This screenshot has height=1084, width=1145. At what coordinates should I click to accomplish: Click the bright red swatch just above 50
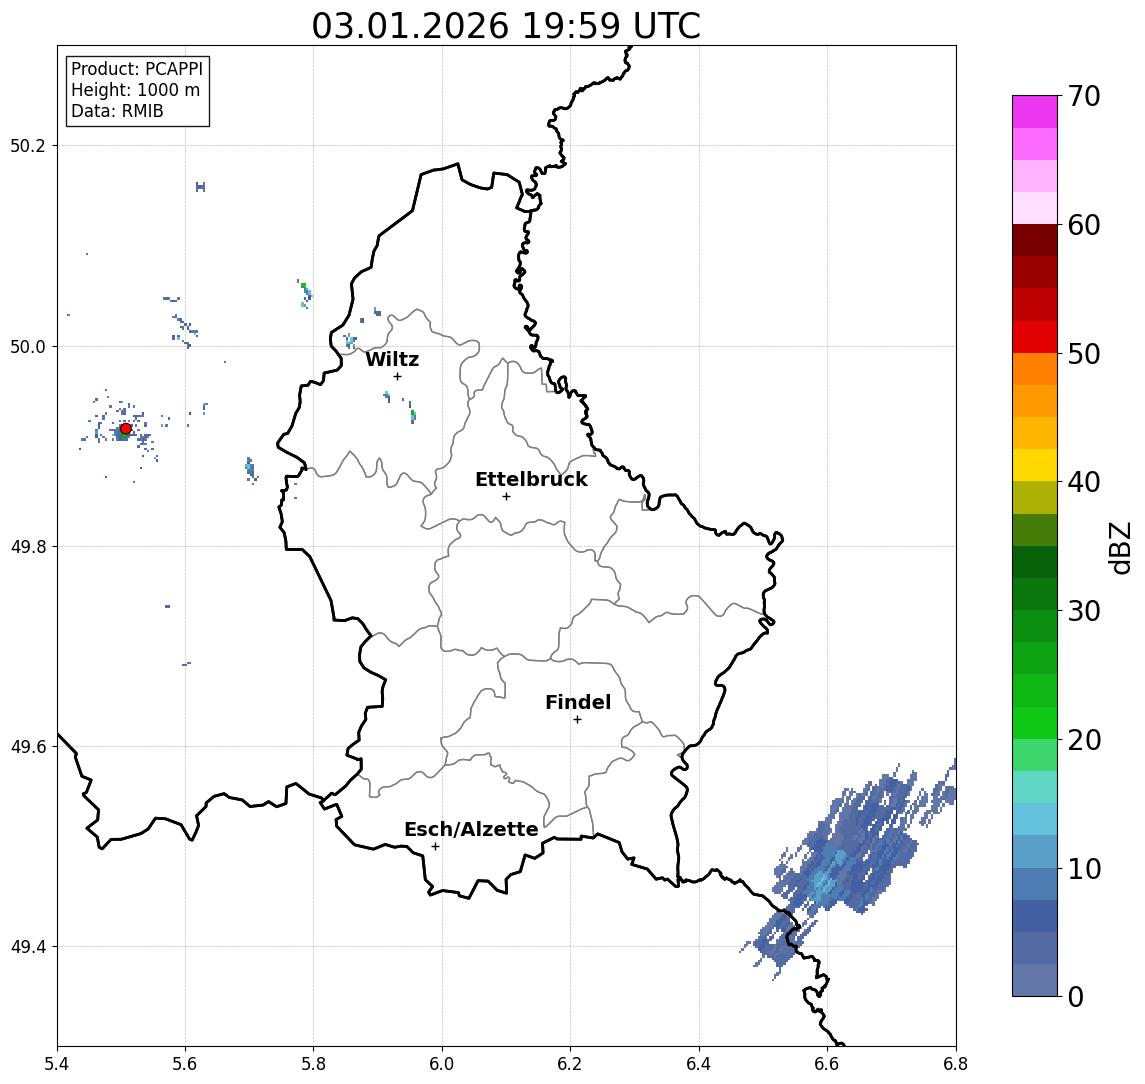(x=1035, y=337)
